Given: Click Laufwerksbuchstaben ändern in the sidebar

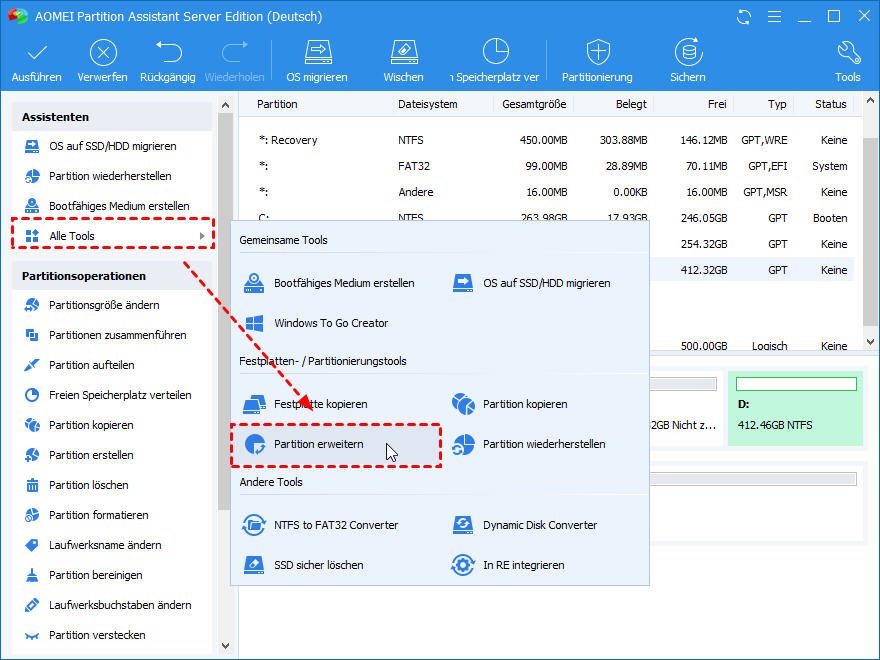Looking at the screenshot, I should tap(120, 605).
